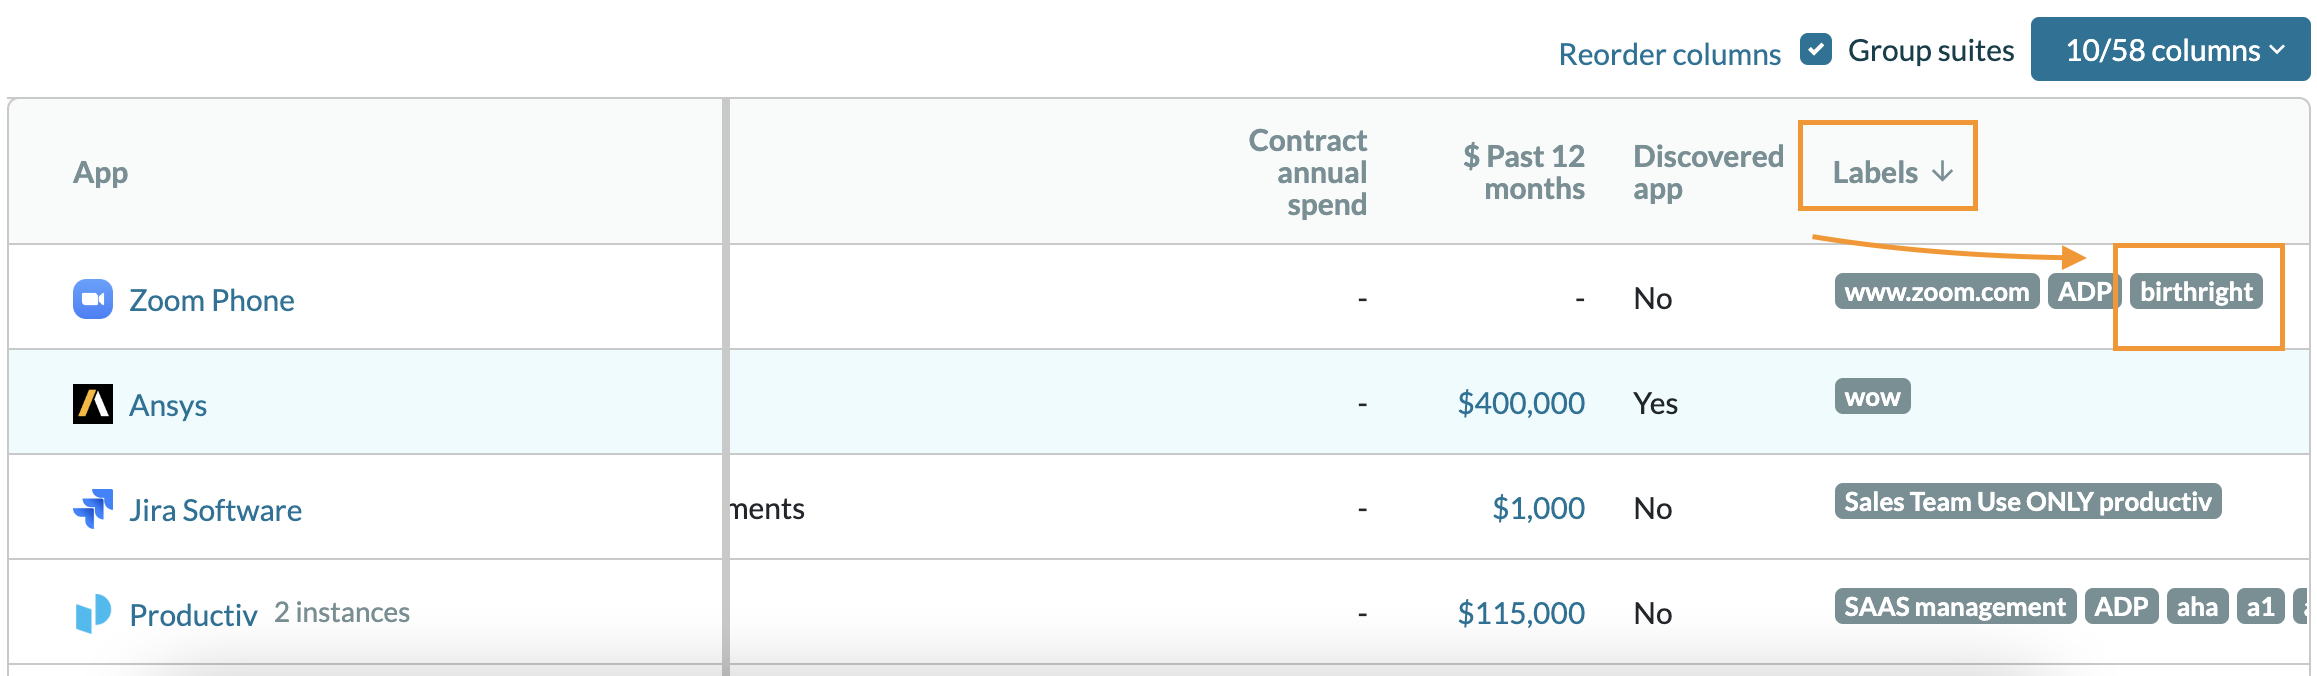Click Productiv $115,000 spend amount
Viewport: 2317px width, 676px height.
[x=1521, y=613]
